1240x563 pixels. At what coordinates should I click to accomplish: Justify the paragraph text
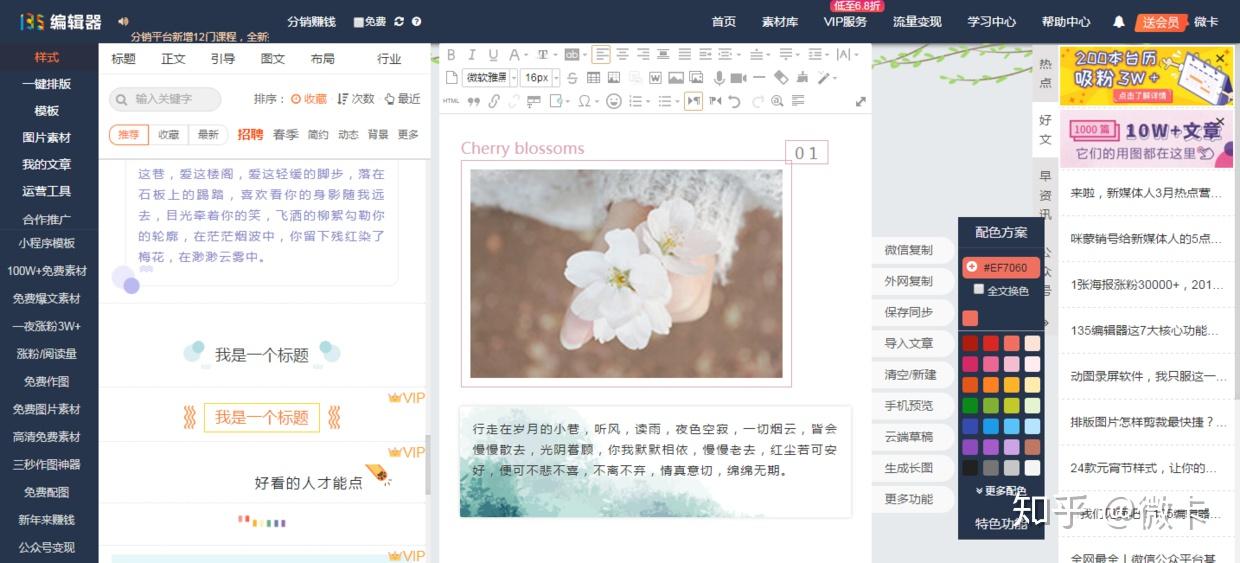(685, 55)
